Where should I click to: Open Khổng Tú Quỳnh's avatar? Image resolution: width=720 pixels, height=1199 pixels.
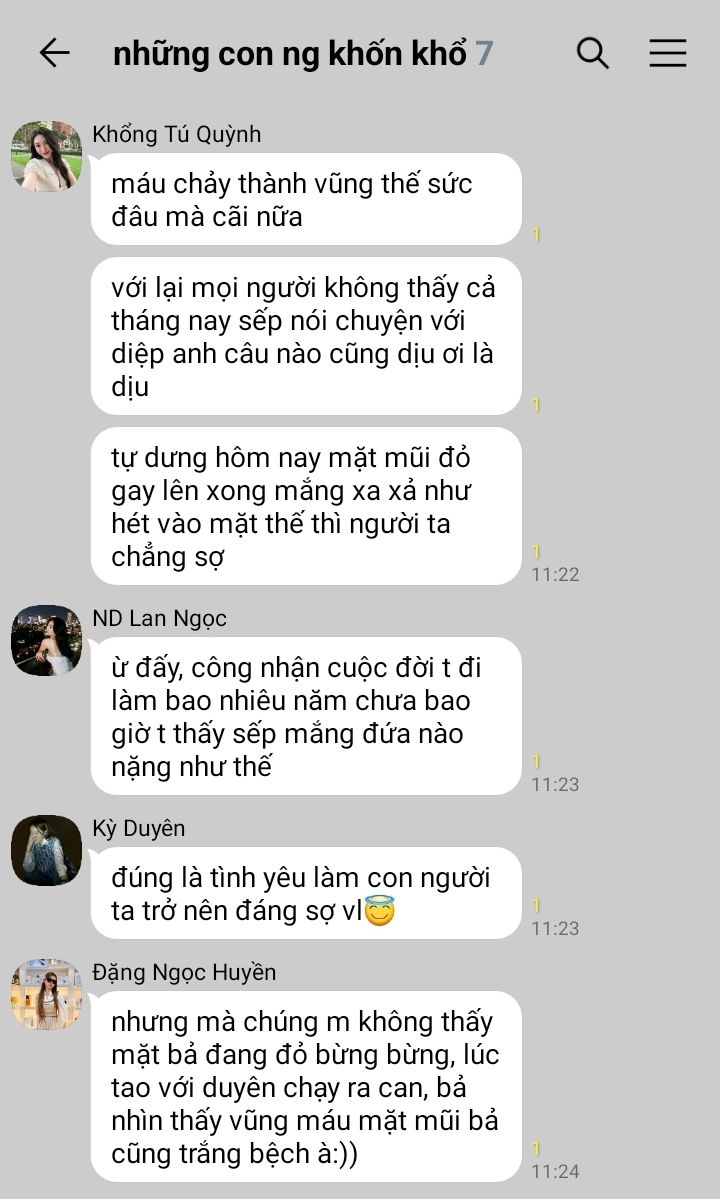coord(47,156)
